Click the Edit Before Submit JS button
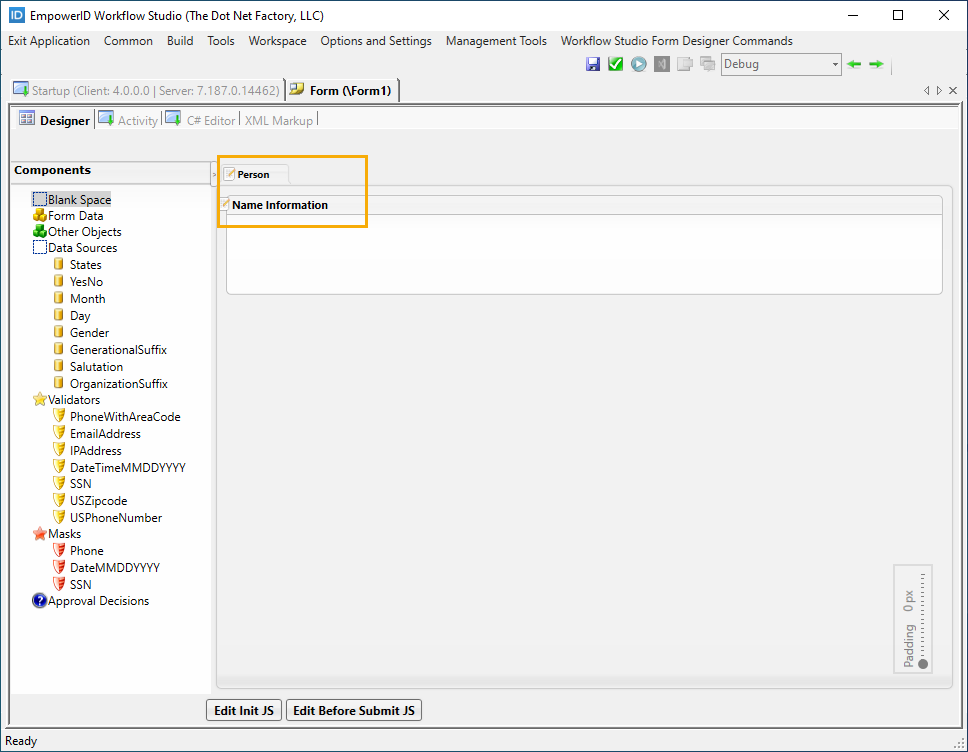 click(354, 711)
